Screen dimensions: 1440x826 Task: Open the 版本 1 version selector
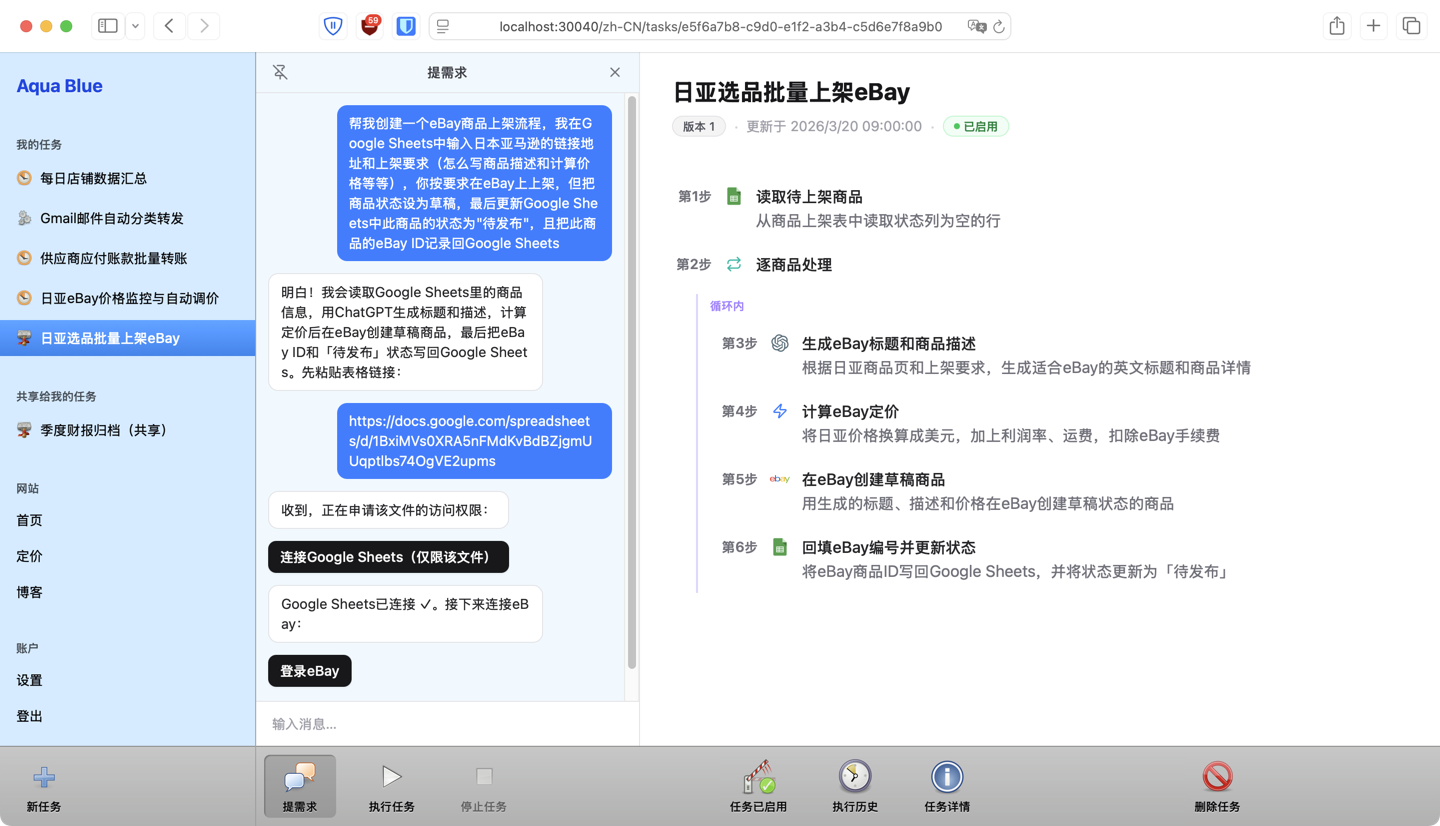[x=698, y=126]
